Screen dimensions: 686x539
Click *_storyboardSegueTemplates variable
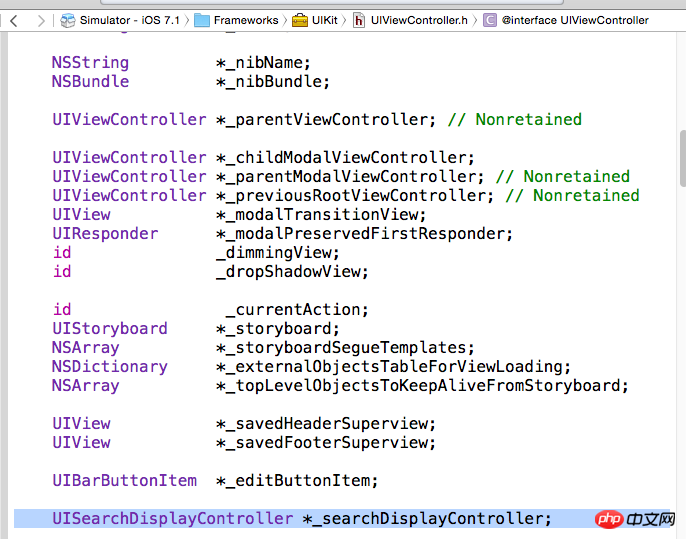pyautogui.click(x=345, y=348)
